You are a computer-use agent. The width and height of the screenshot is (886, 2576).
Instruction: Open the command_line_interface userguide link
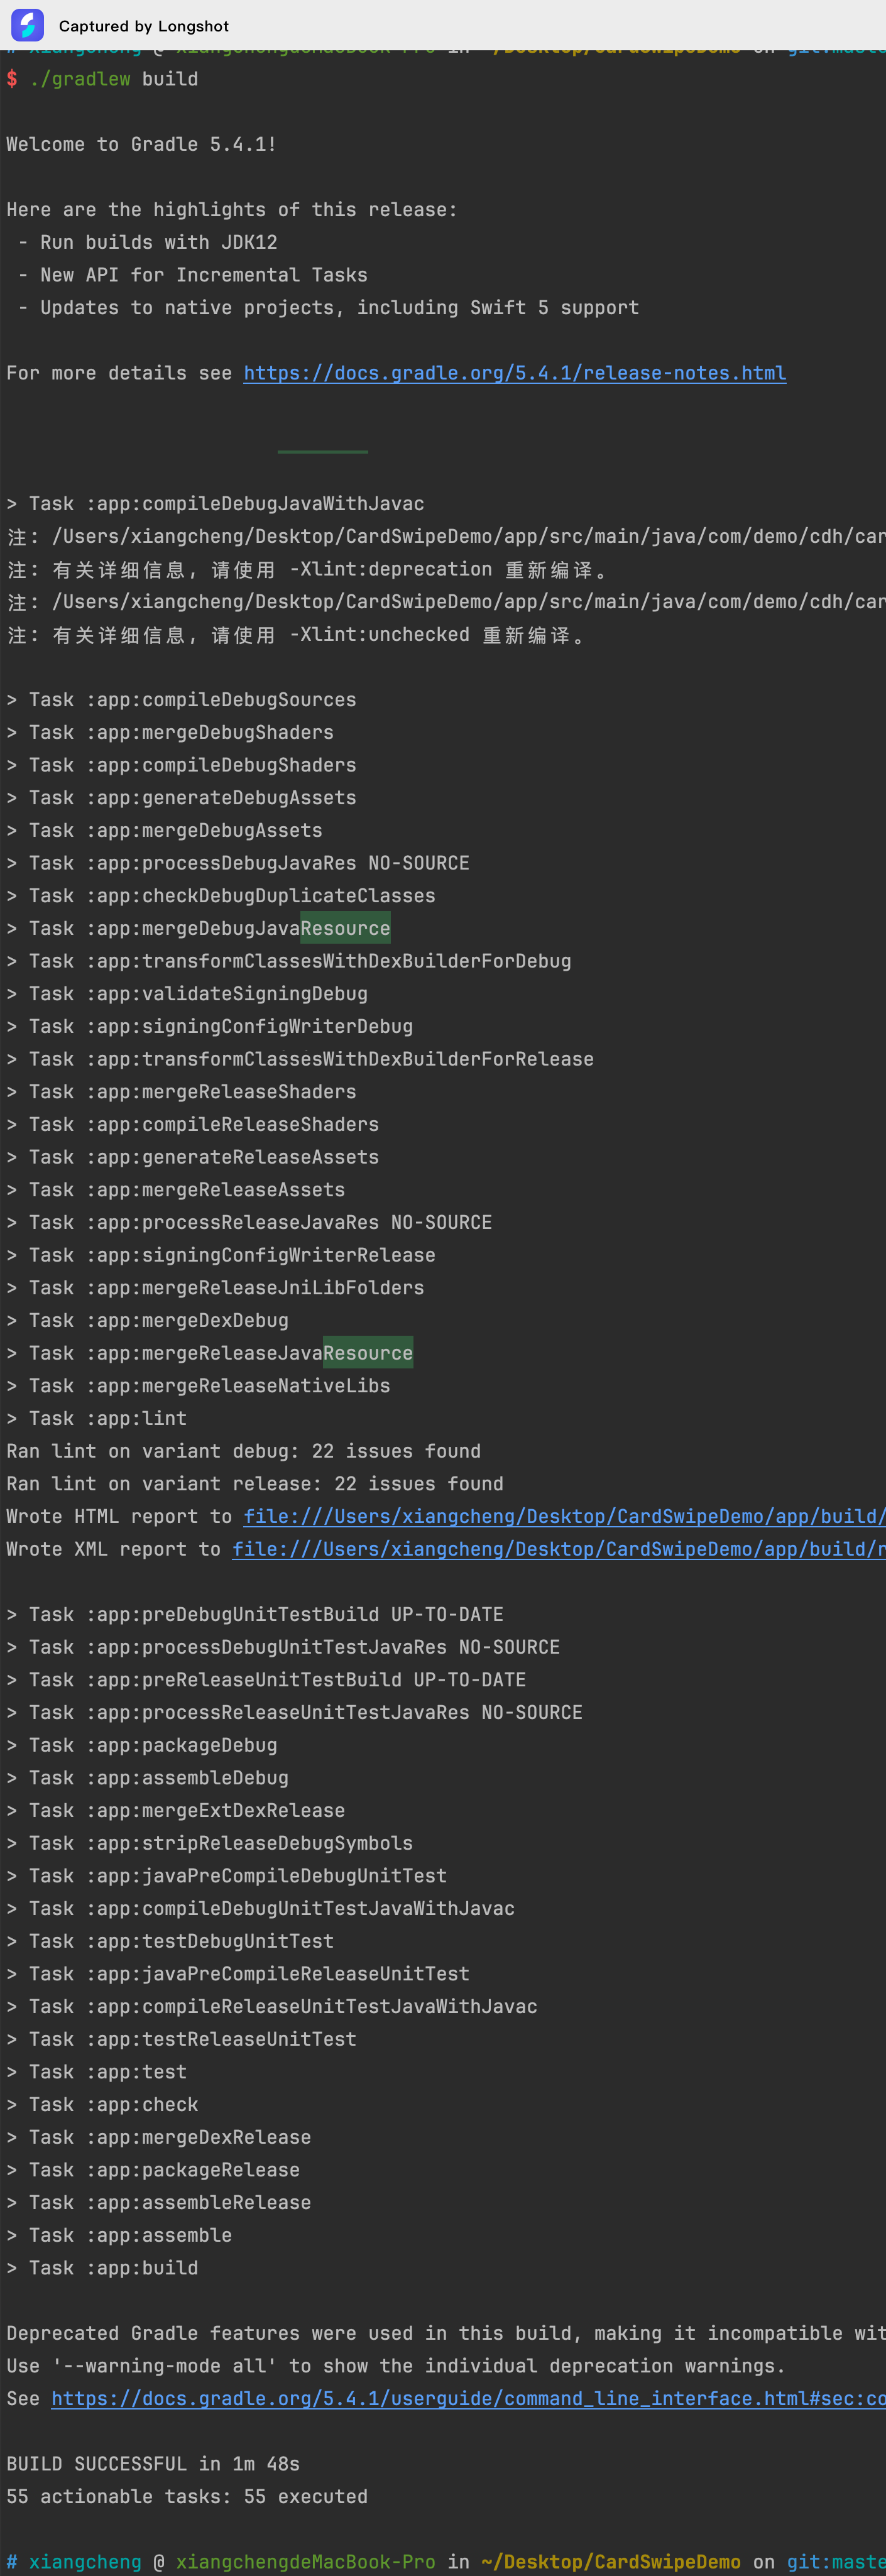pos(467,2398)
